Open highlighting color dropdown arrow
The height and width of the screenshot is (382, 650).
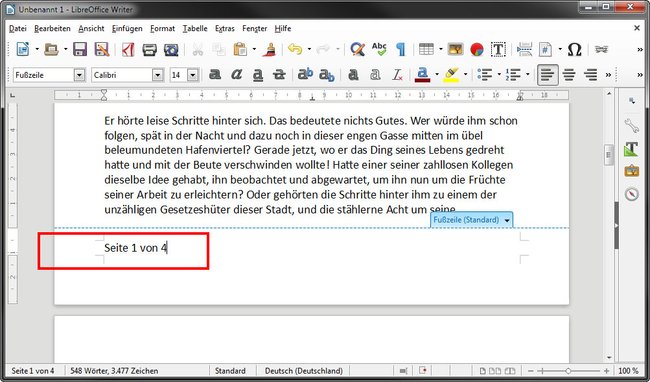[466, 75]
